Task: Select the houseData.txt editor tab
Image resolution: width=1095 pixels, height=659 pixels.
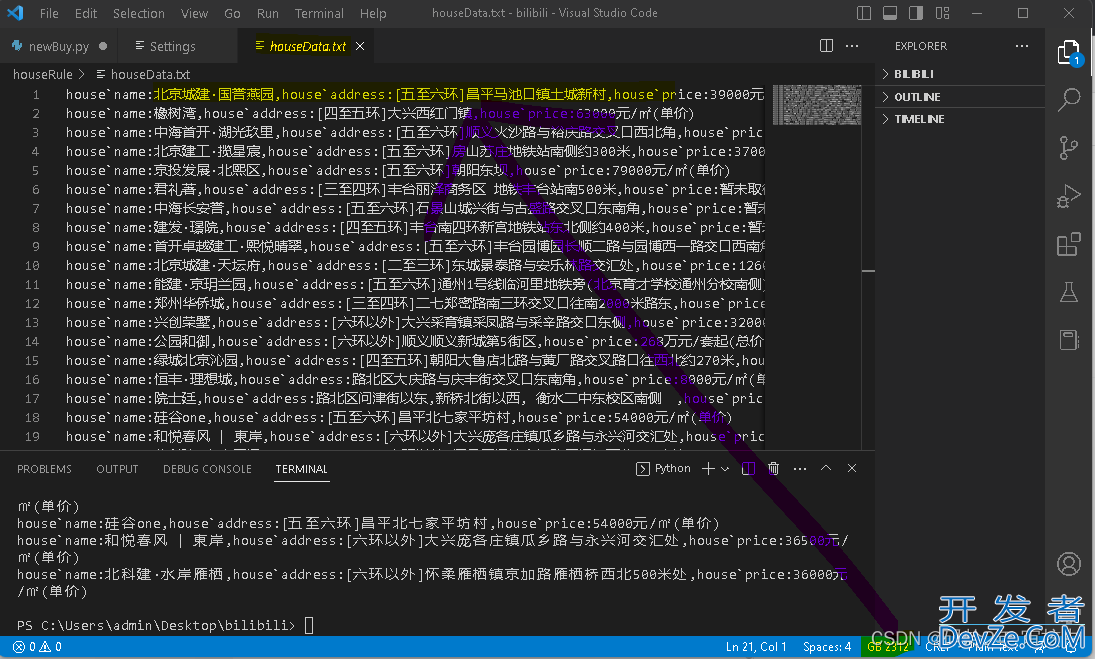Action: (x=307, y=46)
